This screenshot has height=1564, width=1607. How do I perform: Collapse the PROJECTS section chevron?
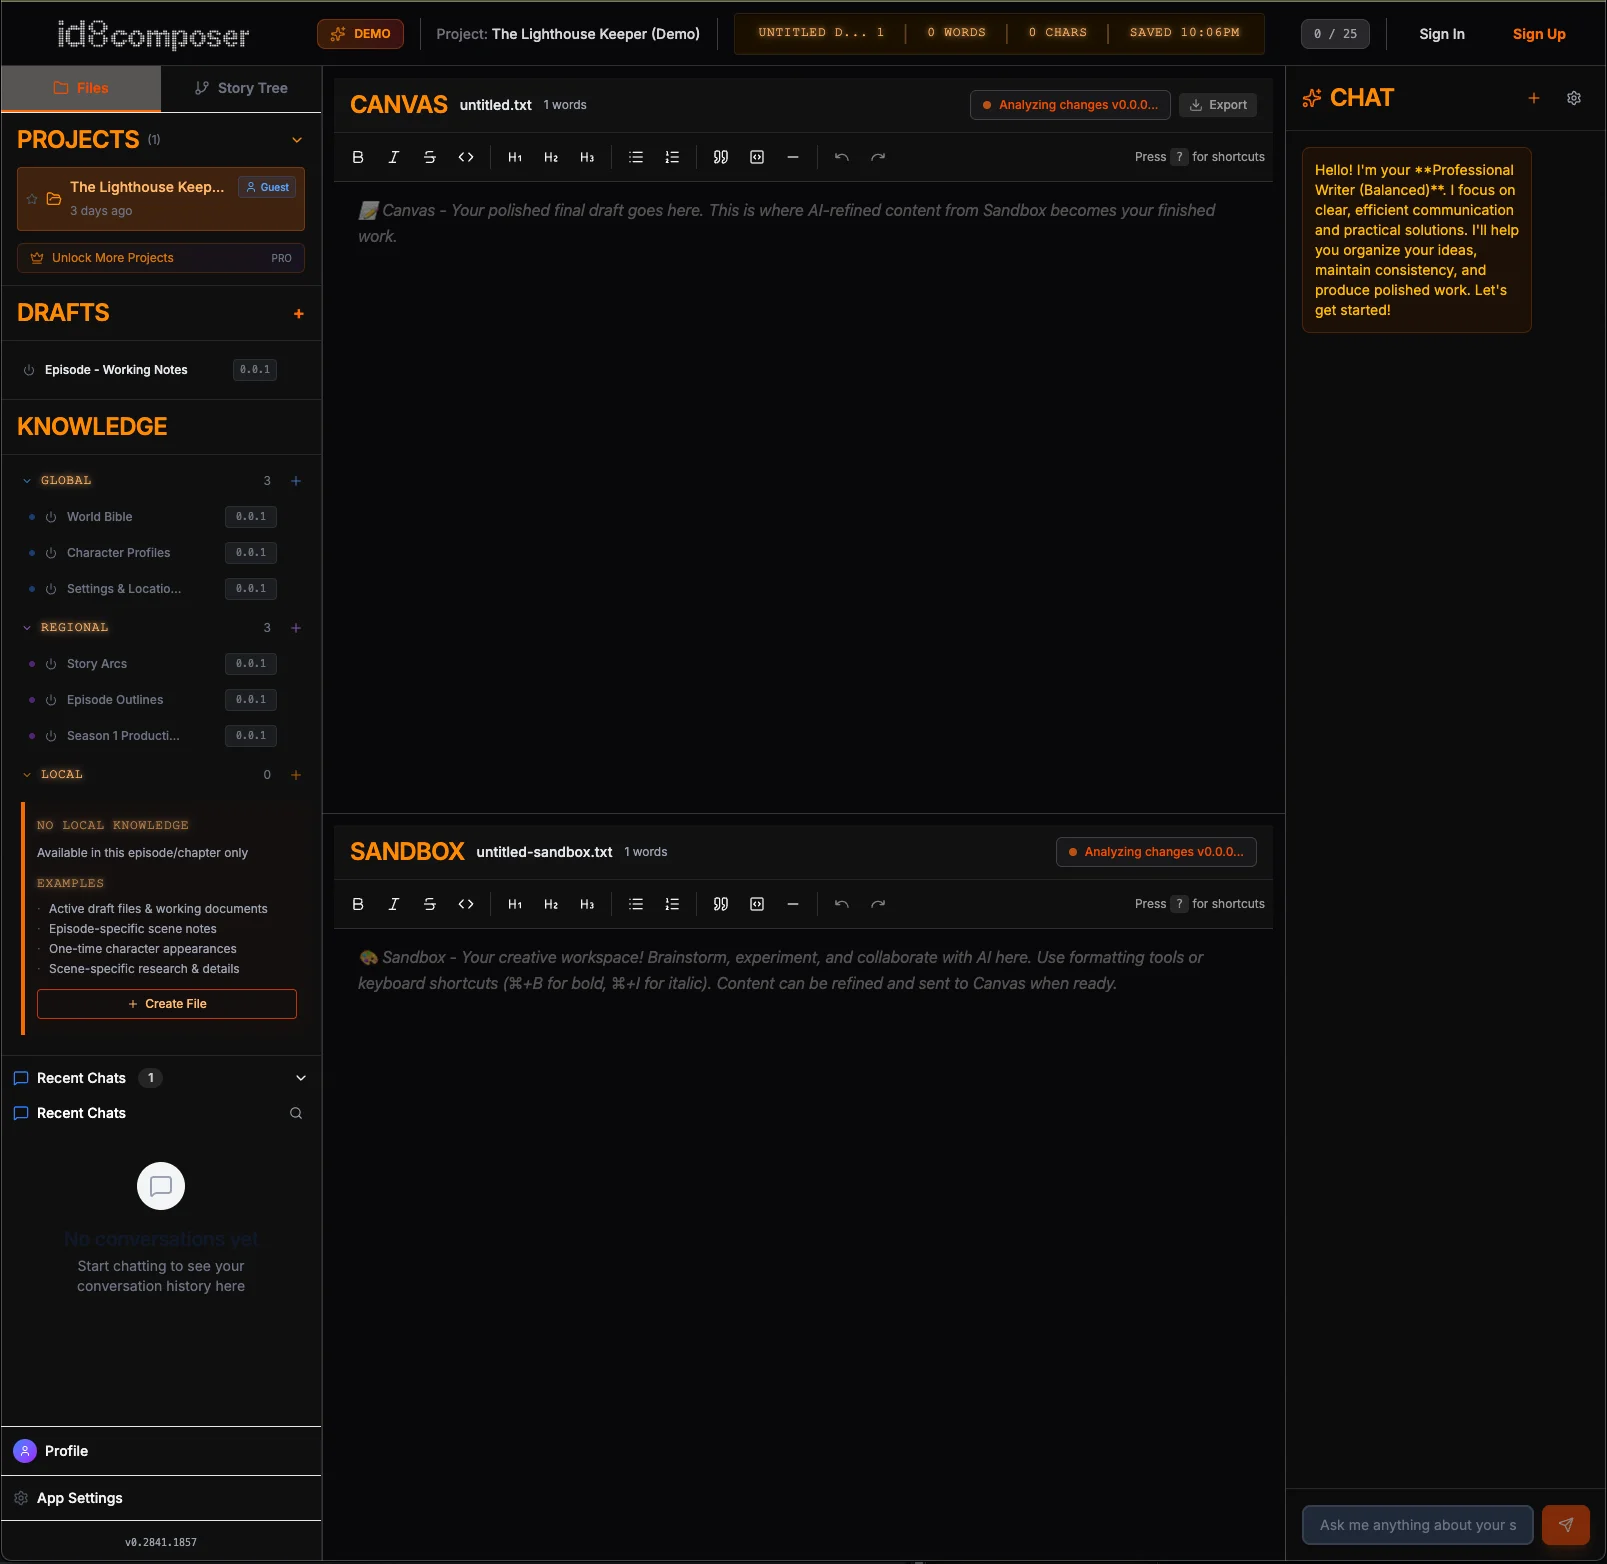(x=296, y=140)
